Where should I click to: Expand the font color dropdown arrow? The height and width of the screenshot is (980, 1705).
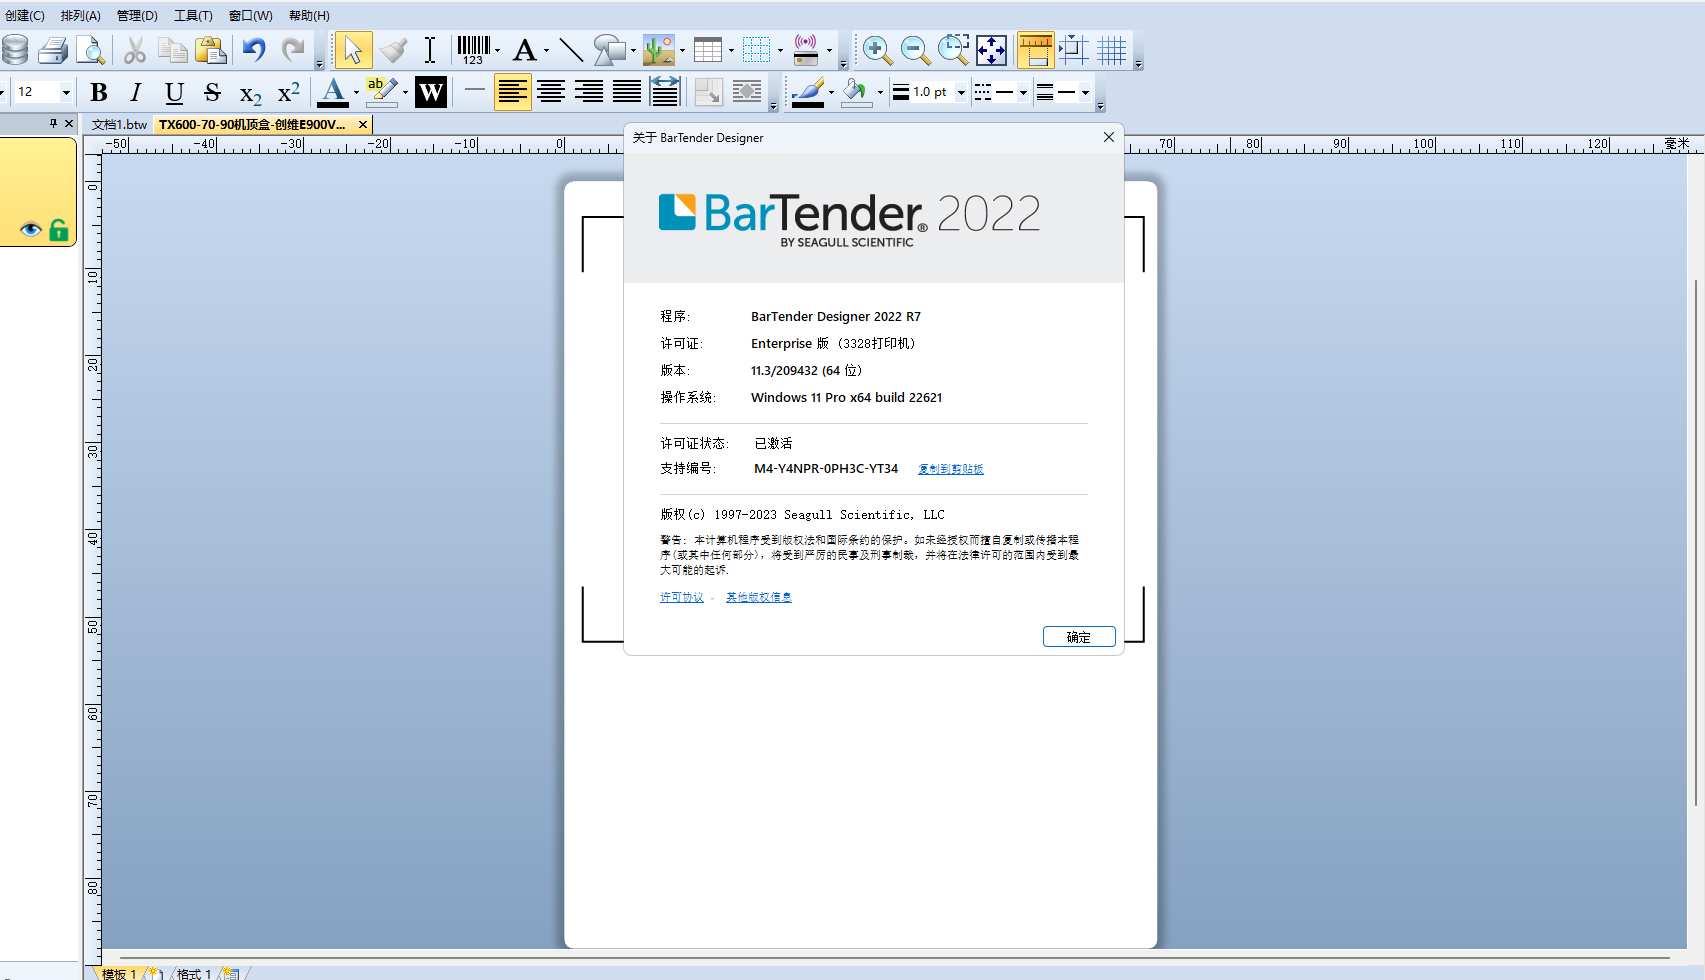[356, 93]
